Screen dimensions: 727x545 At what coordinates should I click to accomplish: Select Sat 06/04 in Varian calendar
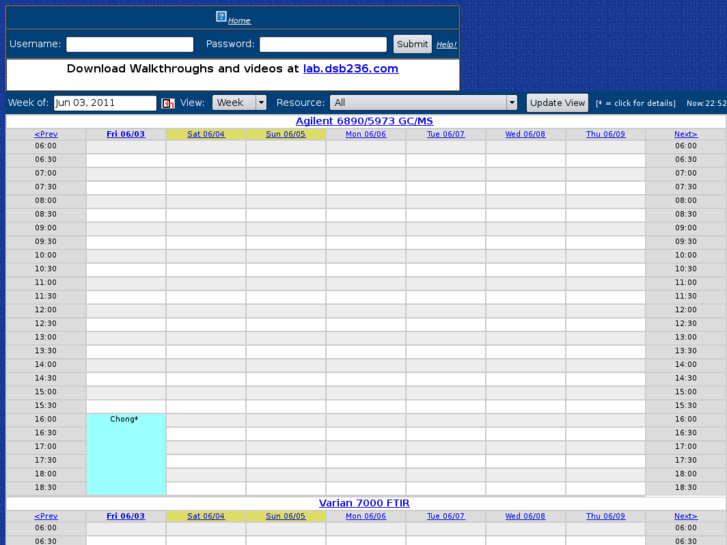pyautogui.click(x=206, y=516)
